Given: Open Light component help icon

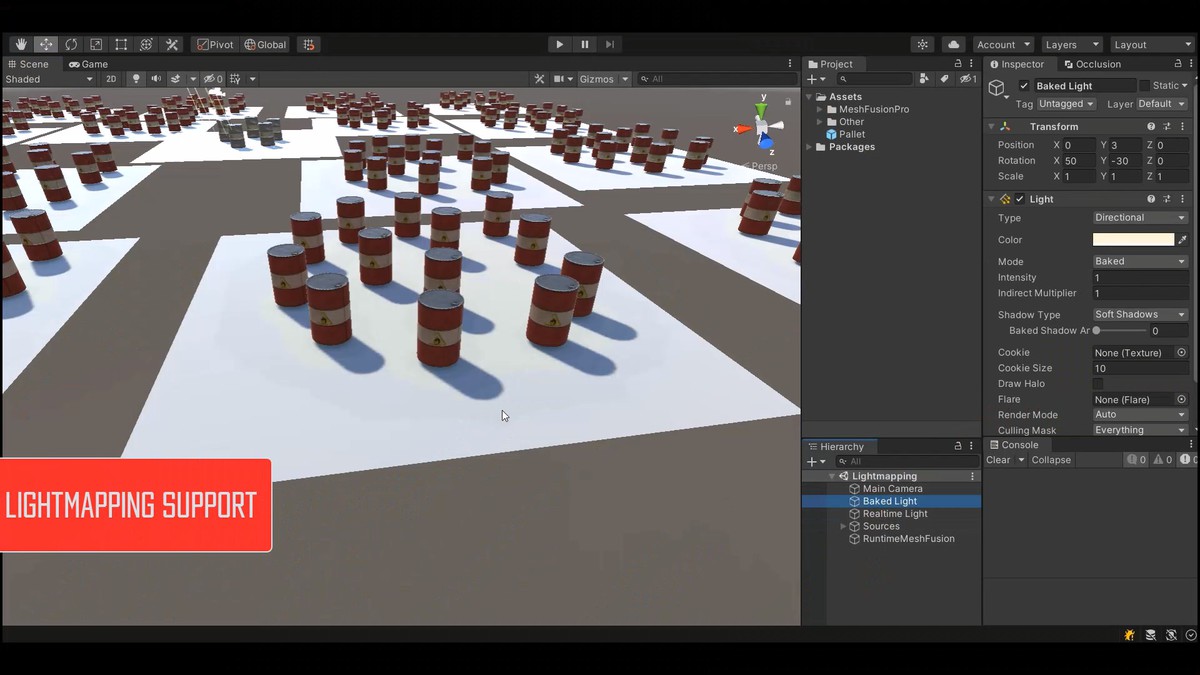Looking at the screenshot, I should (1151, 199).
